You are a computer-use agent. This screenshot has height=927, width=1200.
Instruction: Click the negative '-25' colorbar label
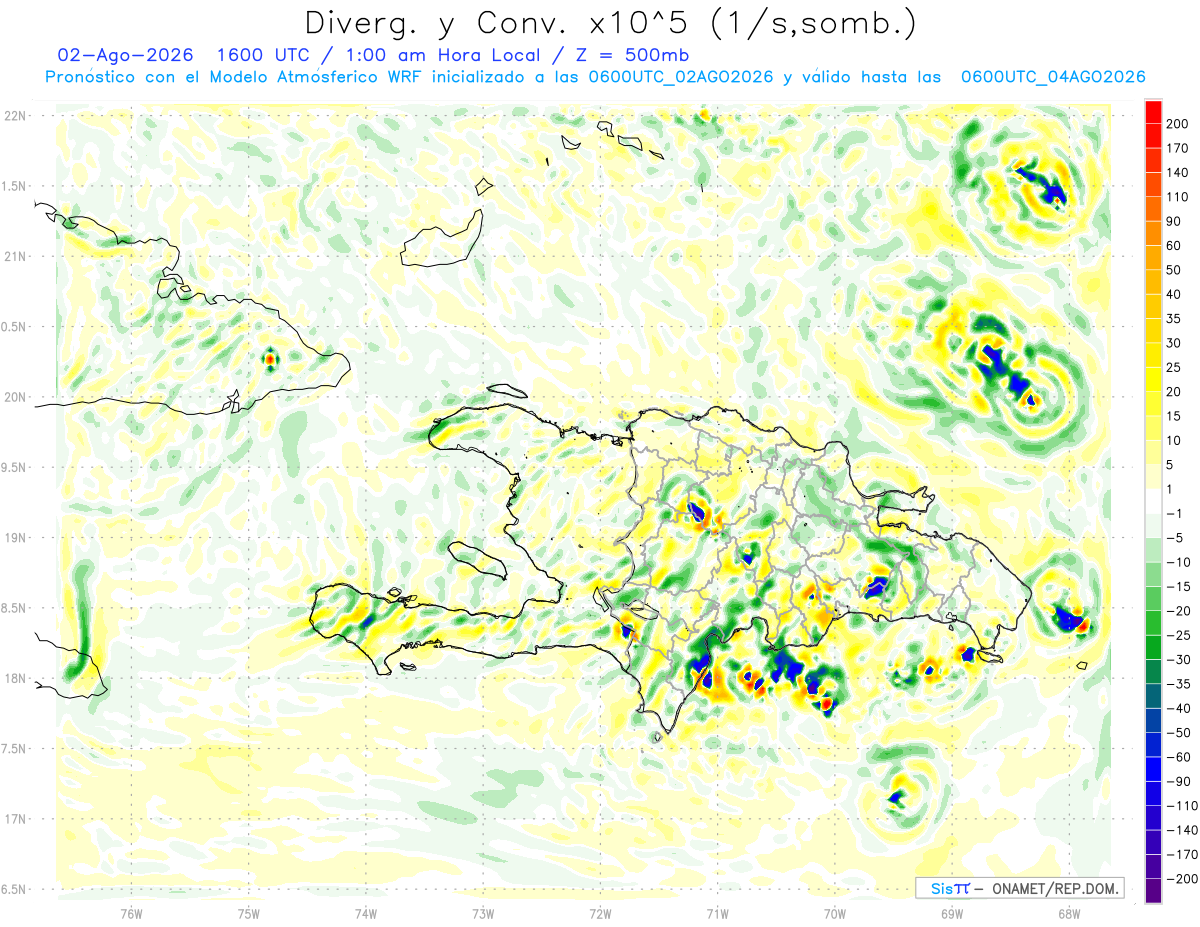(1180, 635)
